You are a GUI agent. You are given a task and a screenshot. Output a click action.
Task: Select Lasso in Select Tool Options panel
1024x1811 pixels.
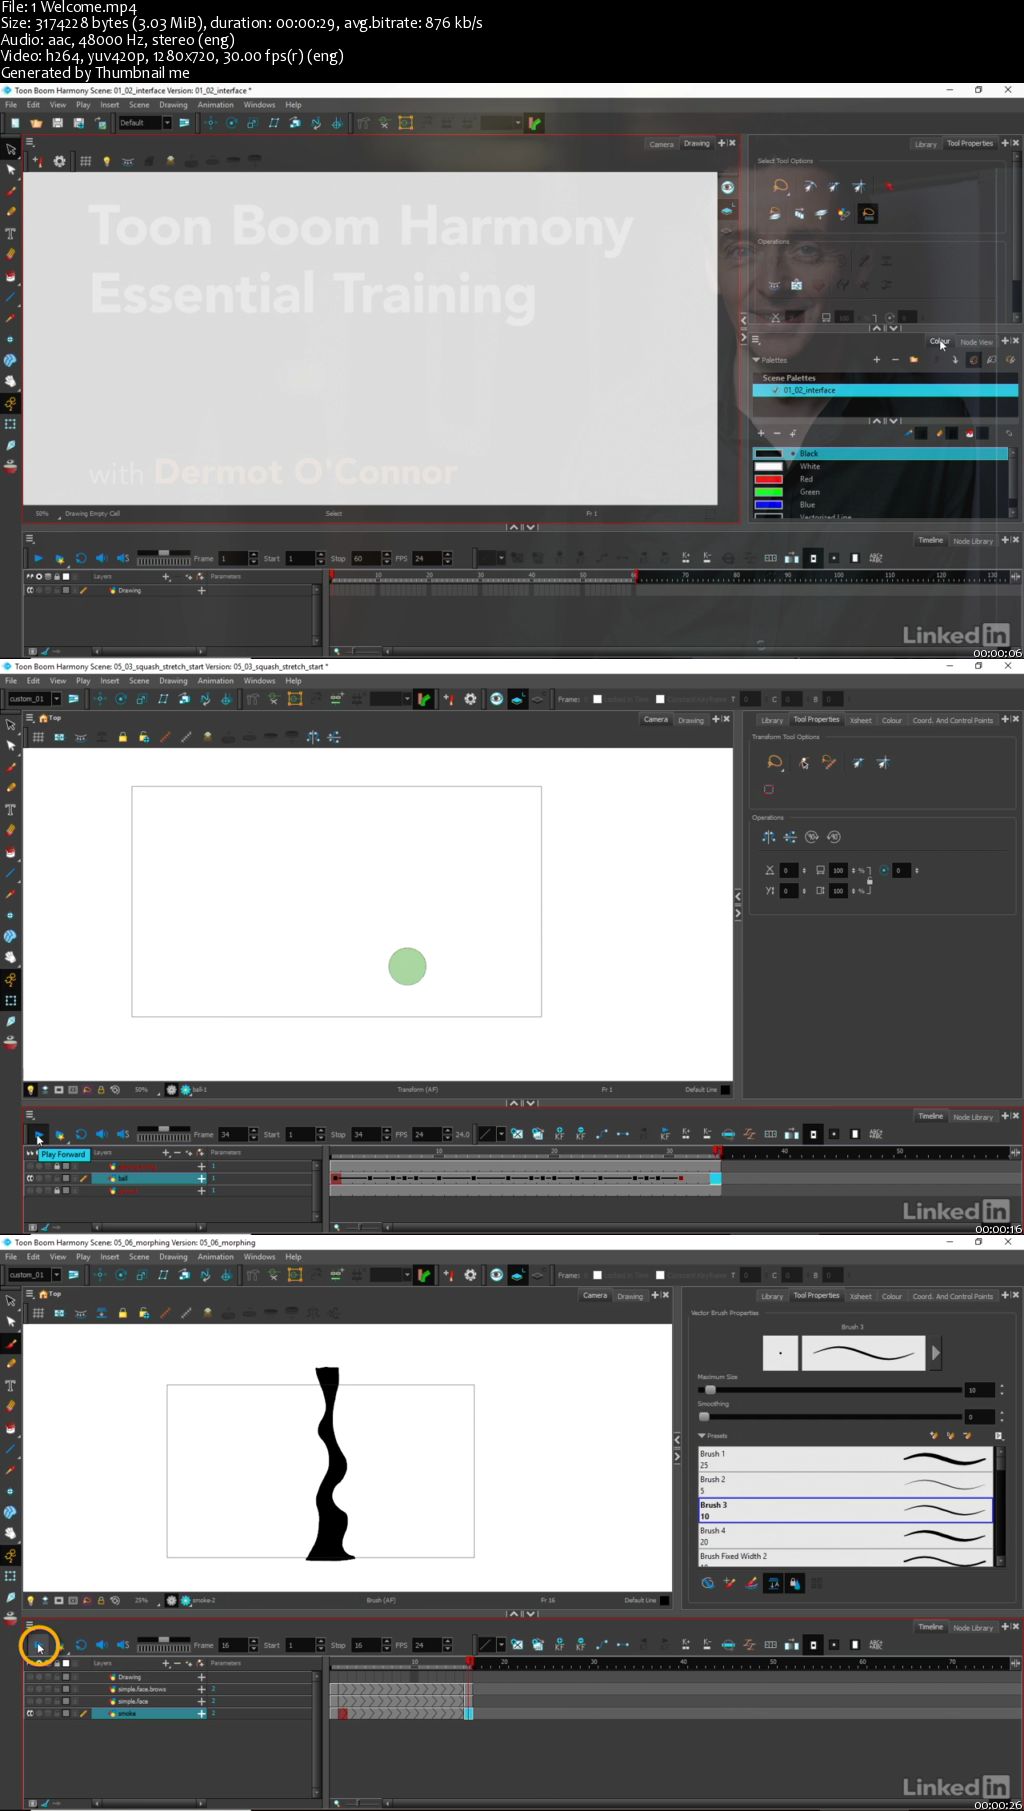[780, 186]
